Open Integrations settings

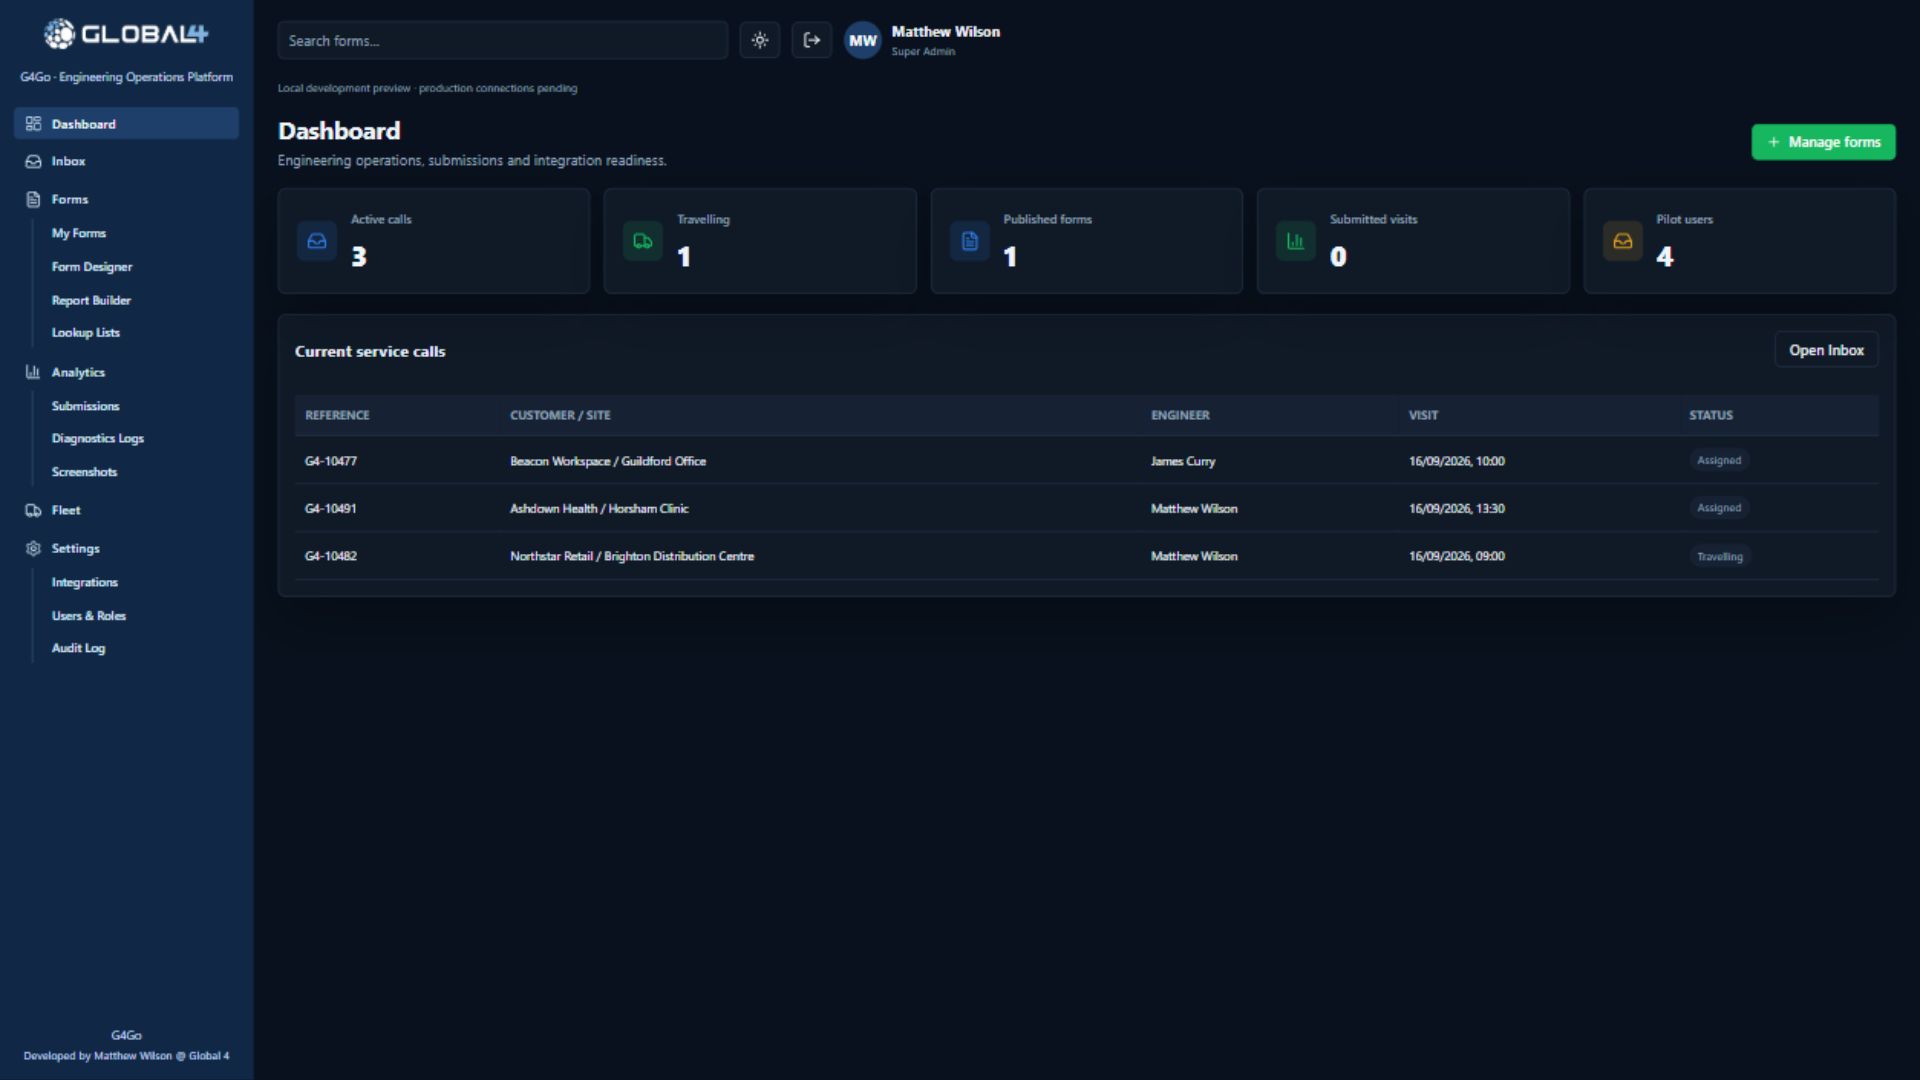85,582
